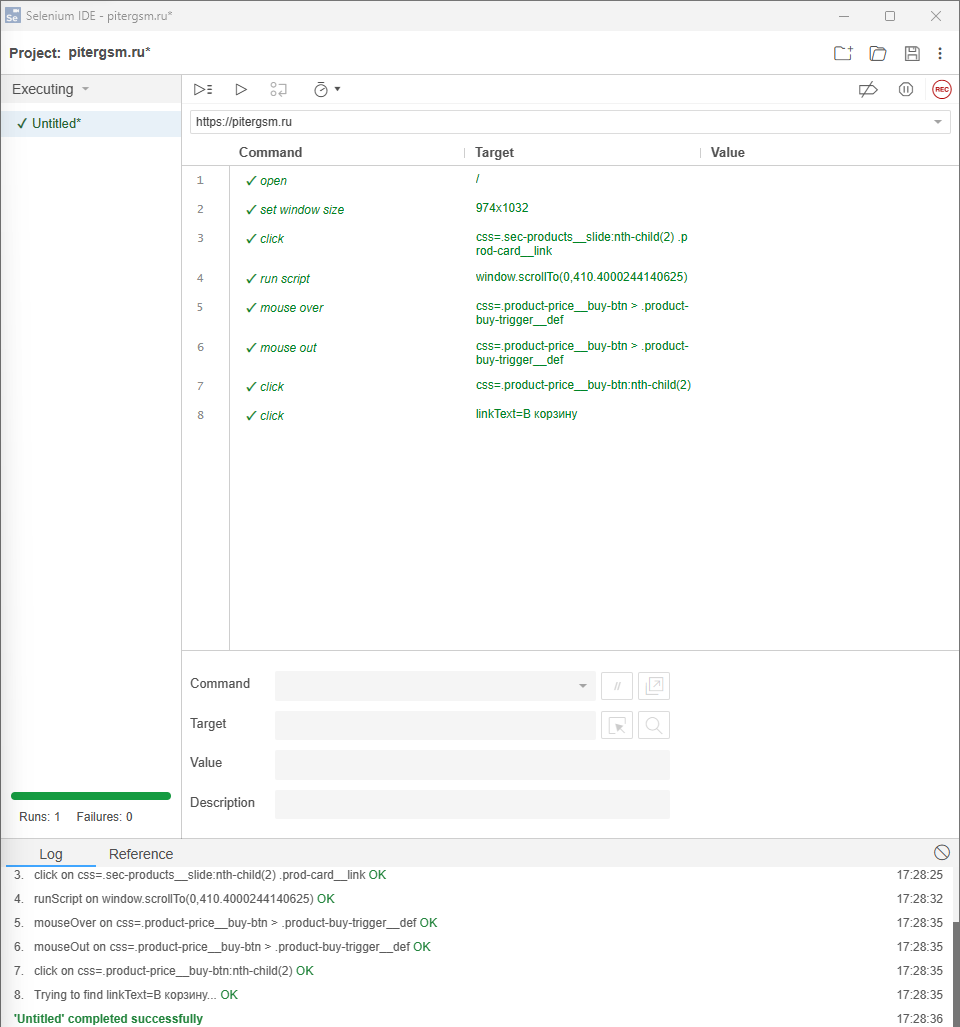Toggle enable/disable command slash button

pos(616,686)
